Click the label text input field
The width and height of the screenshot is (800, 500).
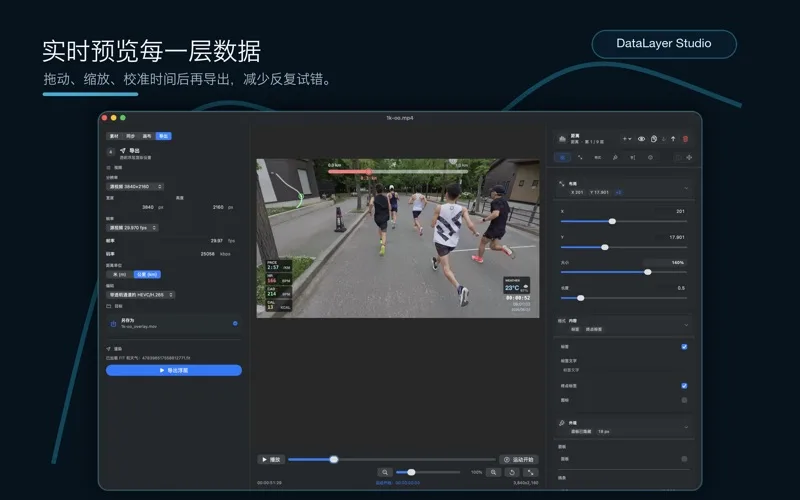[x=623, y=370]
